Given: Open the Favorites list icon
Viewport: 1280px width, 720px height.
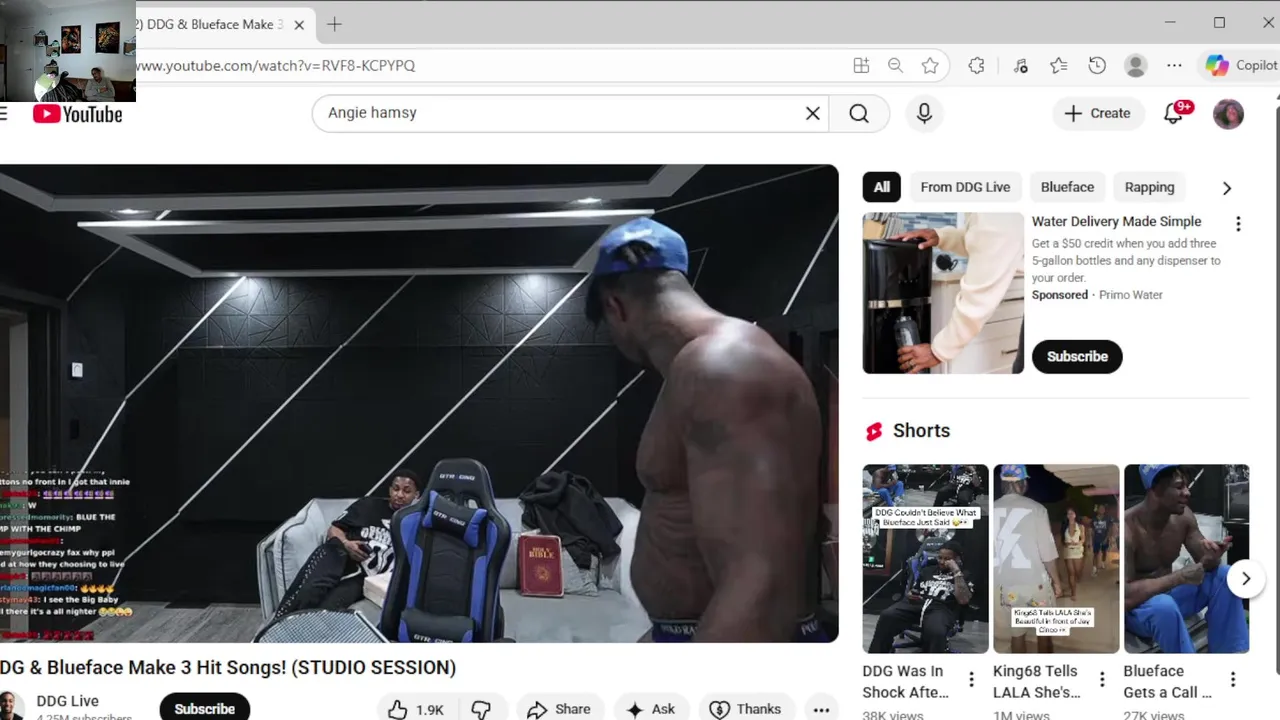Looking at the screenshot, I should 1059,65.
